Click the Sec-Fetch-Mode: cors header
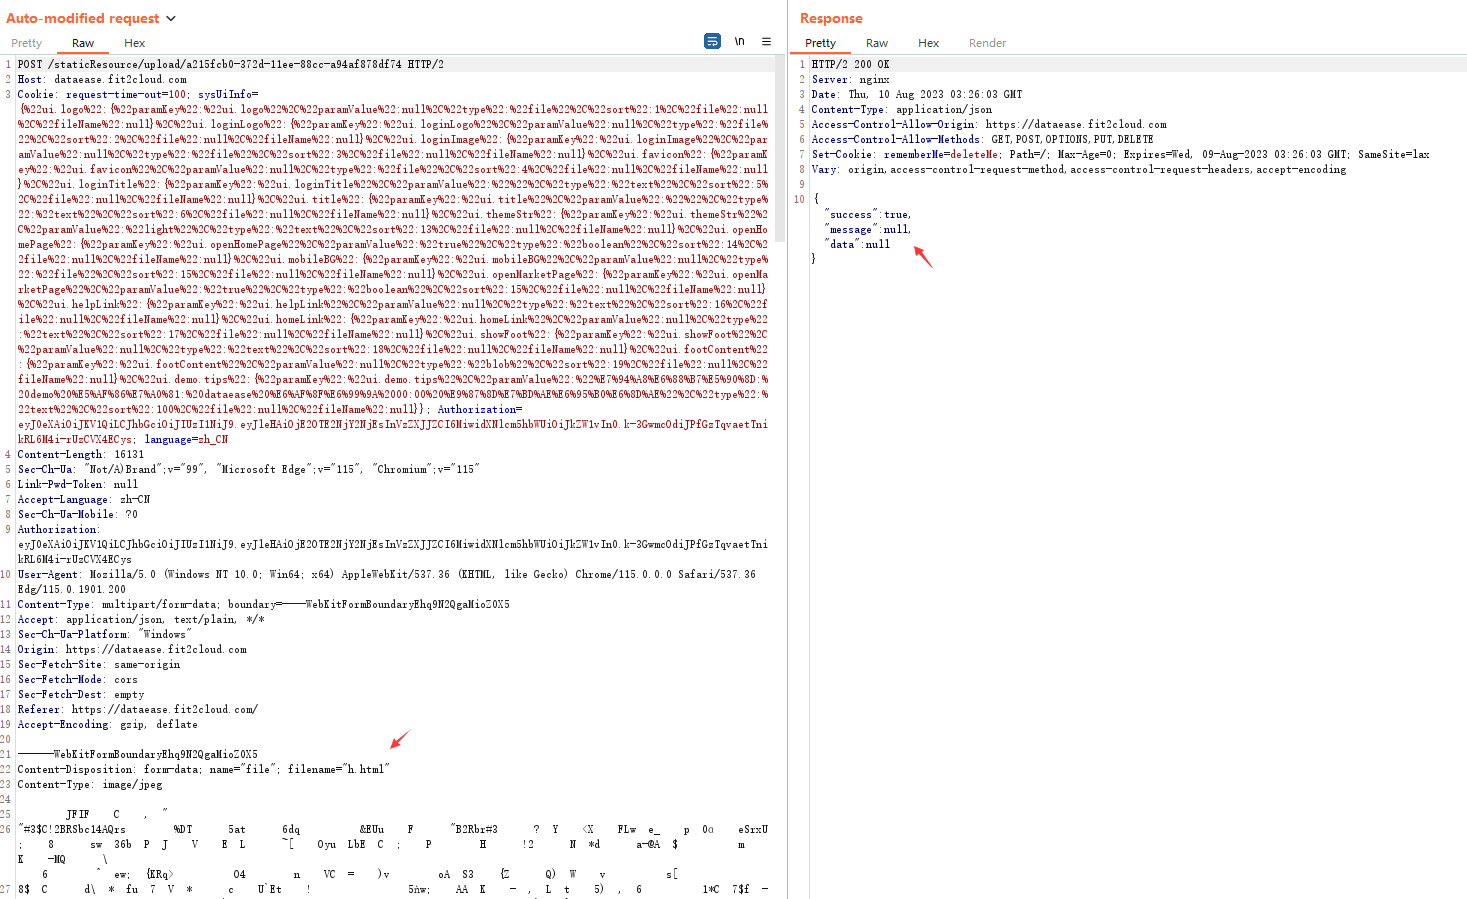The width and height of the screenshot is (1467, 899). click(78, 679)
